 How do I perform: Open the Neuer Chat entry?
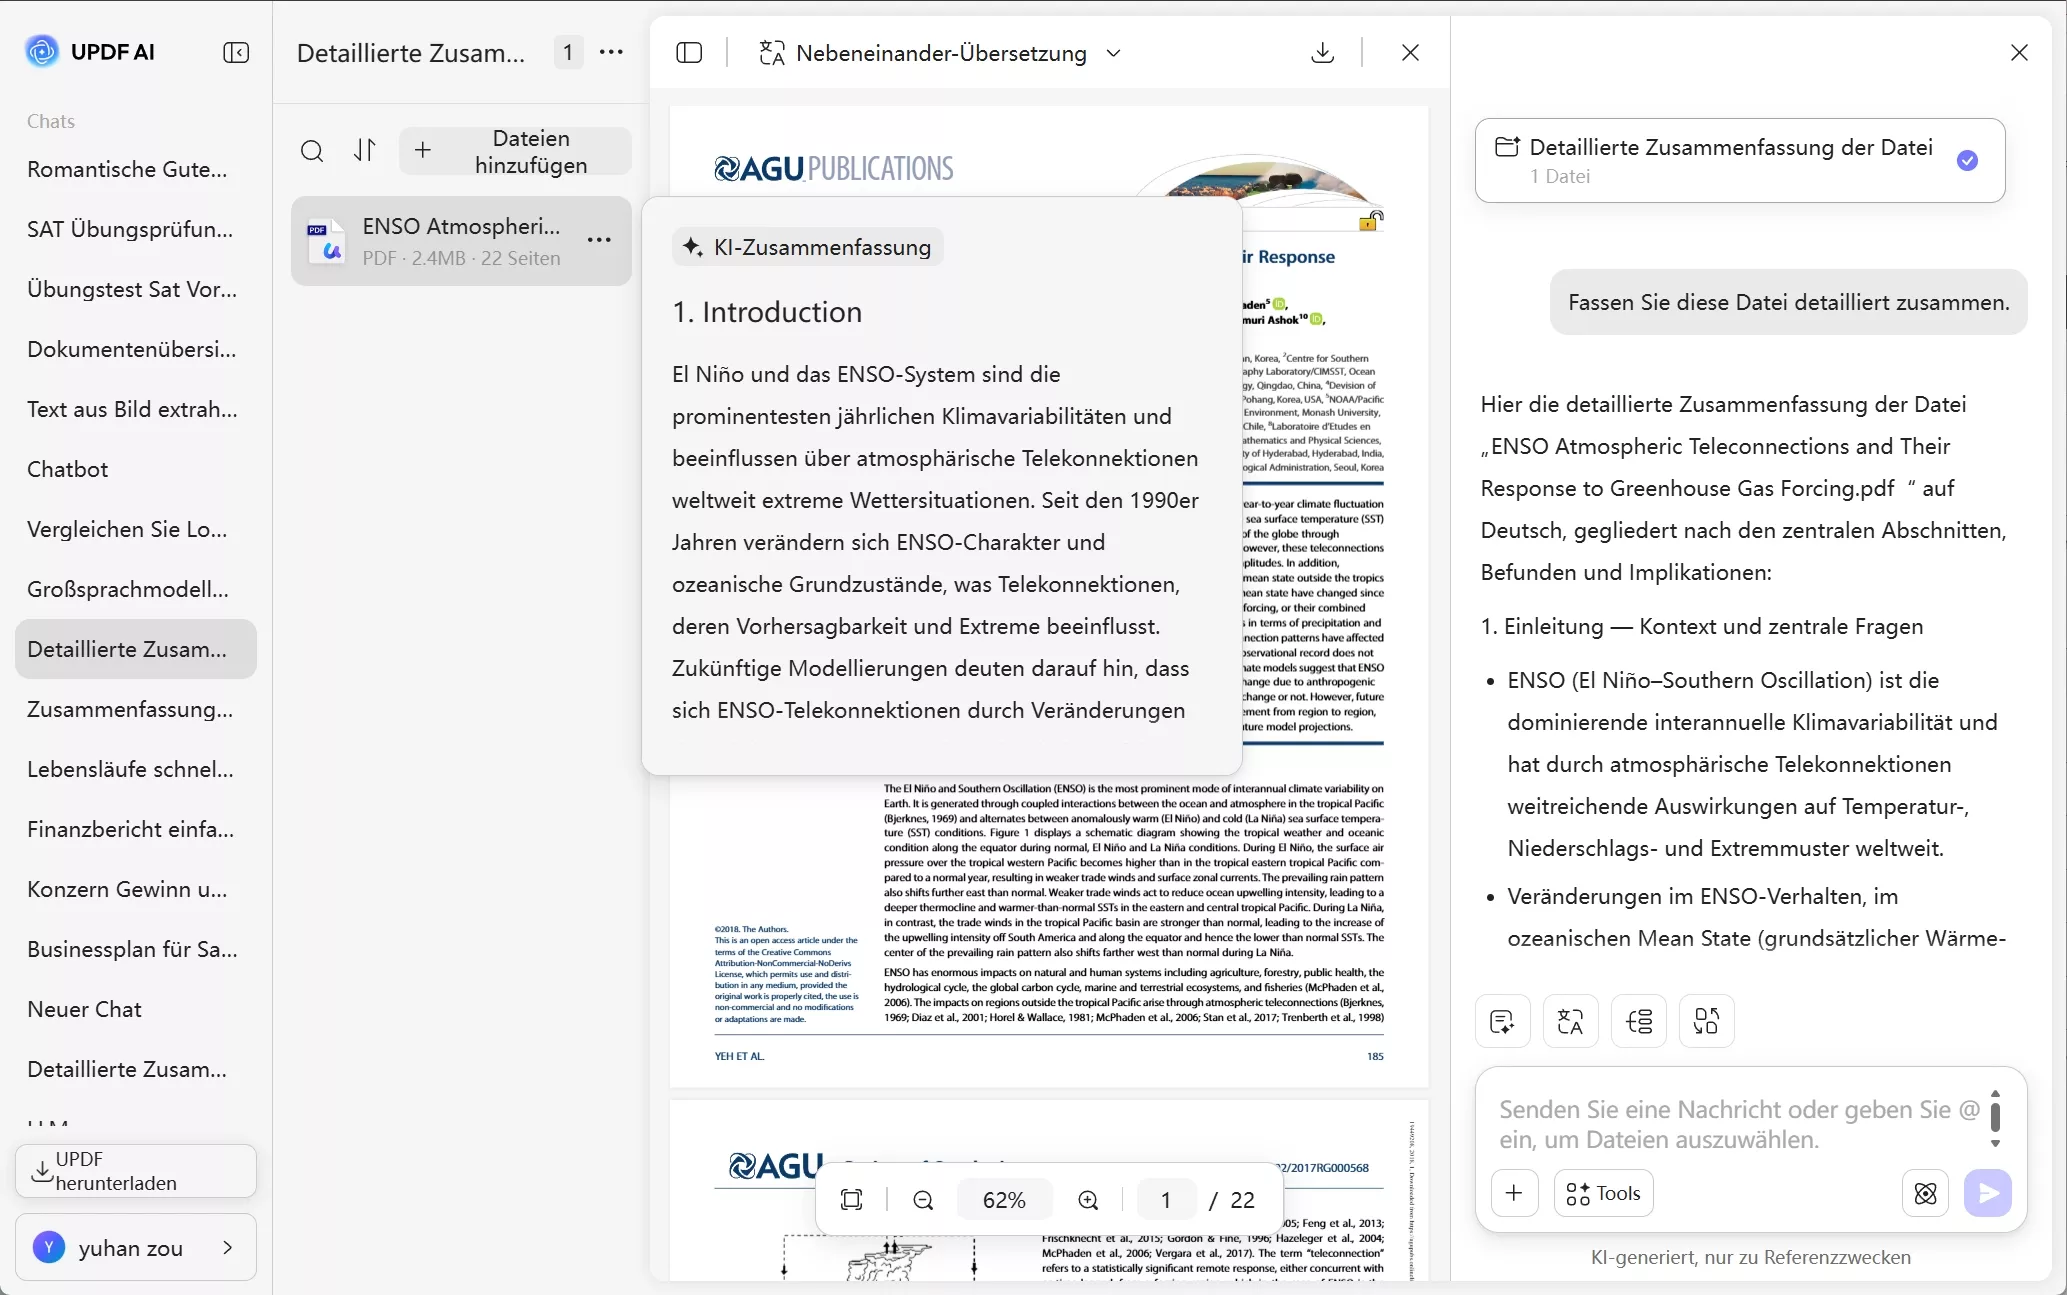point(86,1009)
